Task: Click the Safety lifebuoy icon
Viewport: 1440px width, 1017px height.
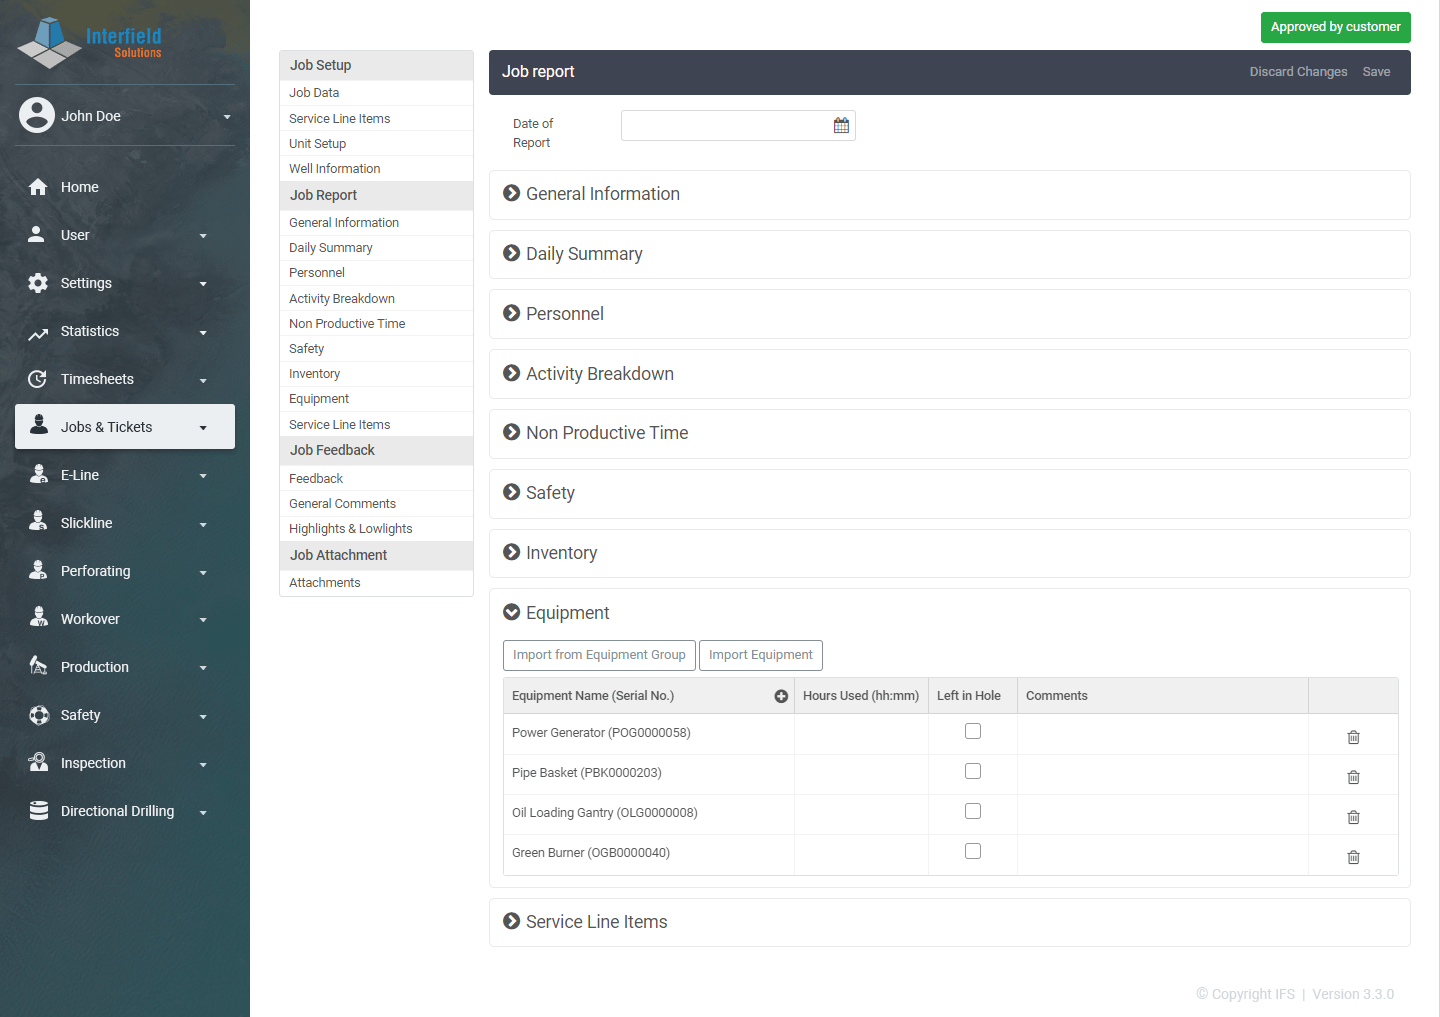Action: [x=39, y=715]
